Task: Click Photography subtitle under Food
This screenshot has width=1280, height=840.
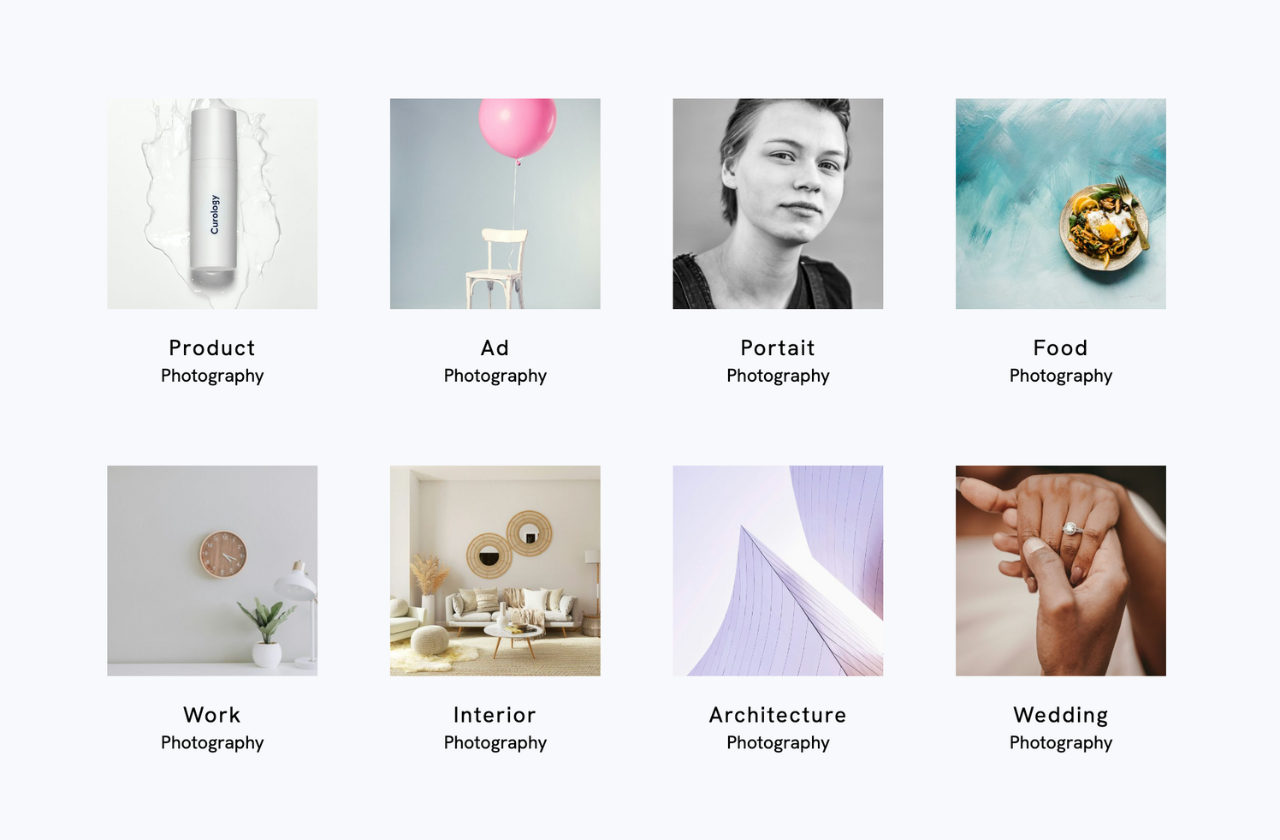Action: 1061,376
